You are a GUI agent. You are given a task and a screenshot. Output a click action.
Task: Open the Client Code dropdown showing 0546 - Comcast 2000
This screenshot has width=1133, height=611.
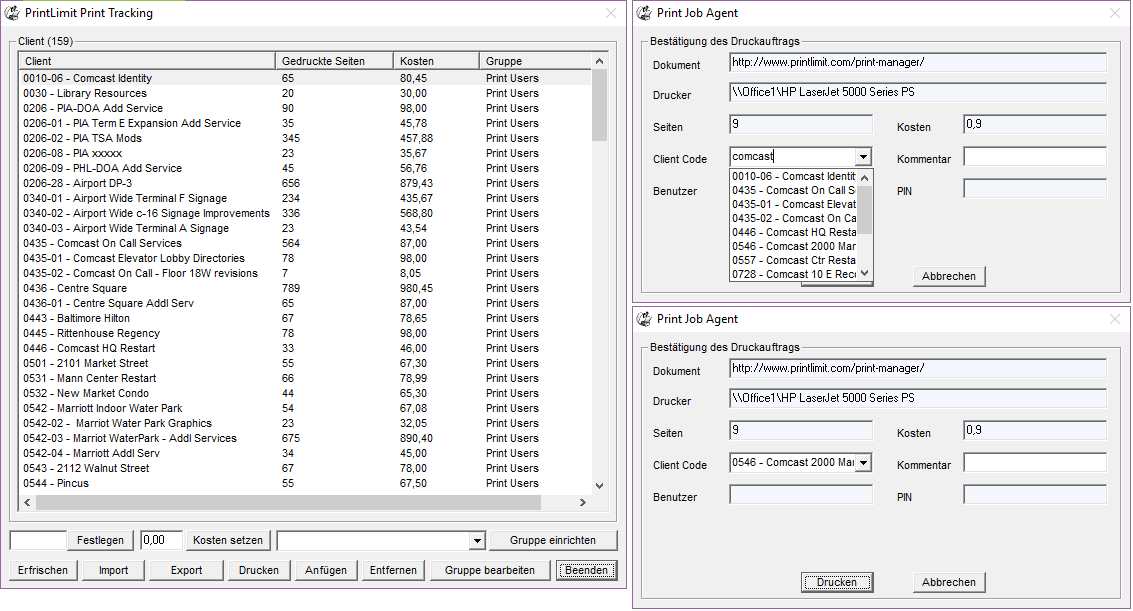(863, 463)
